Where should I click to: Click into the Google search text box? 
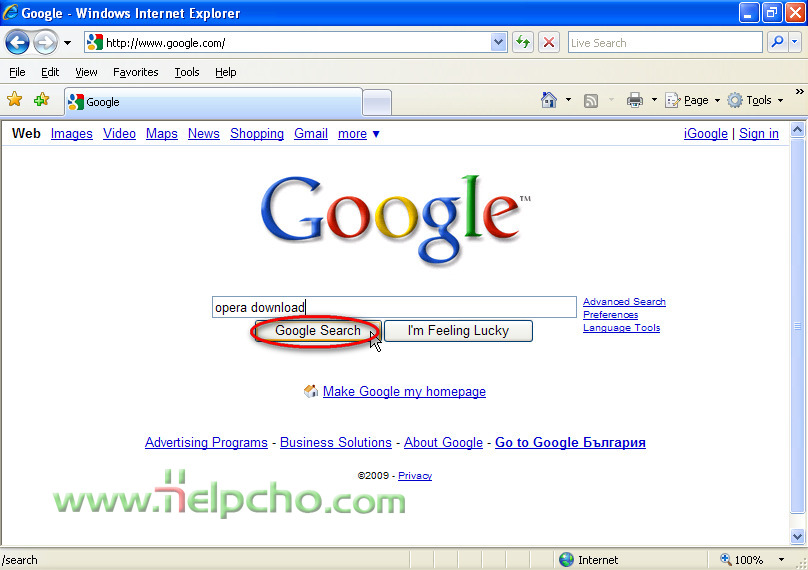(394, 307)
